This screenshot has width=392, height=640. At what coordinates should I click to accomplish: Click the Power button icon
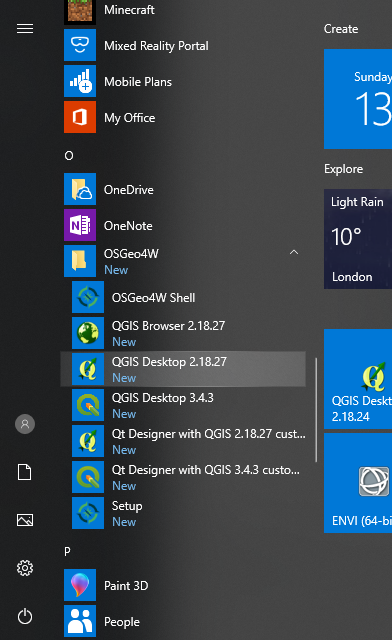(x=25, y=616)
